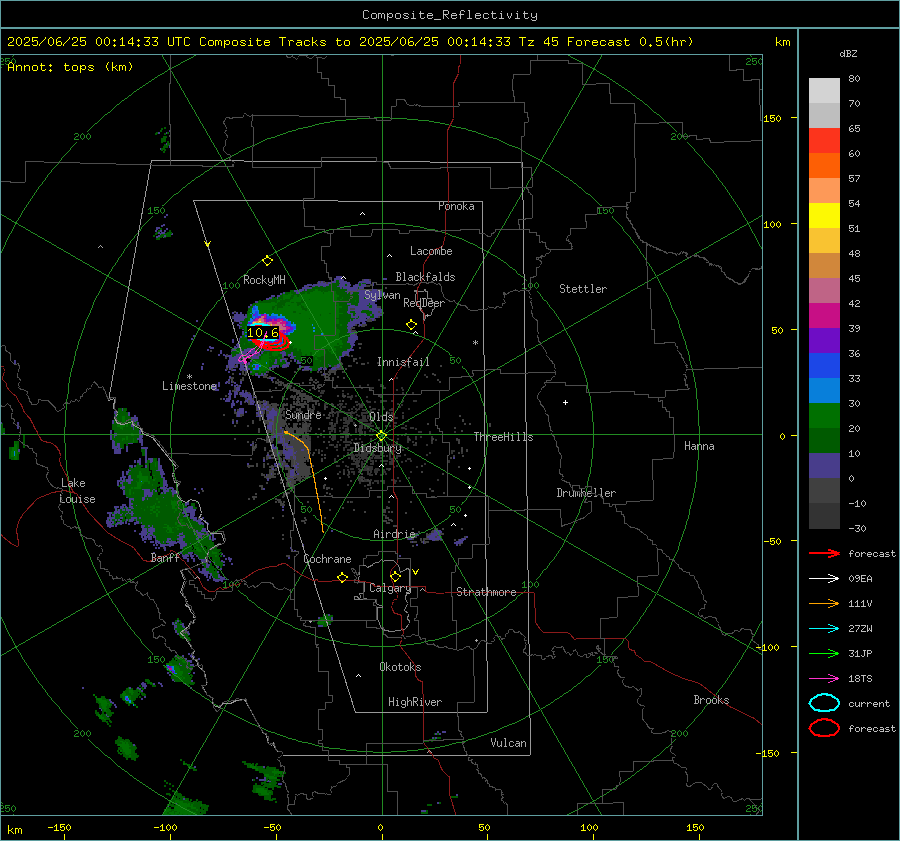
Task: Click the bright green 30–20 dBZ swatch
Action: click(824, 416)
